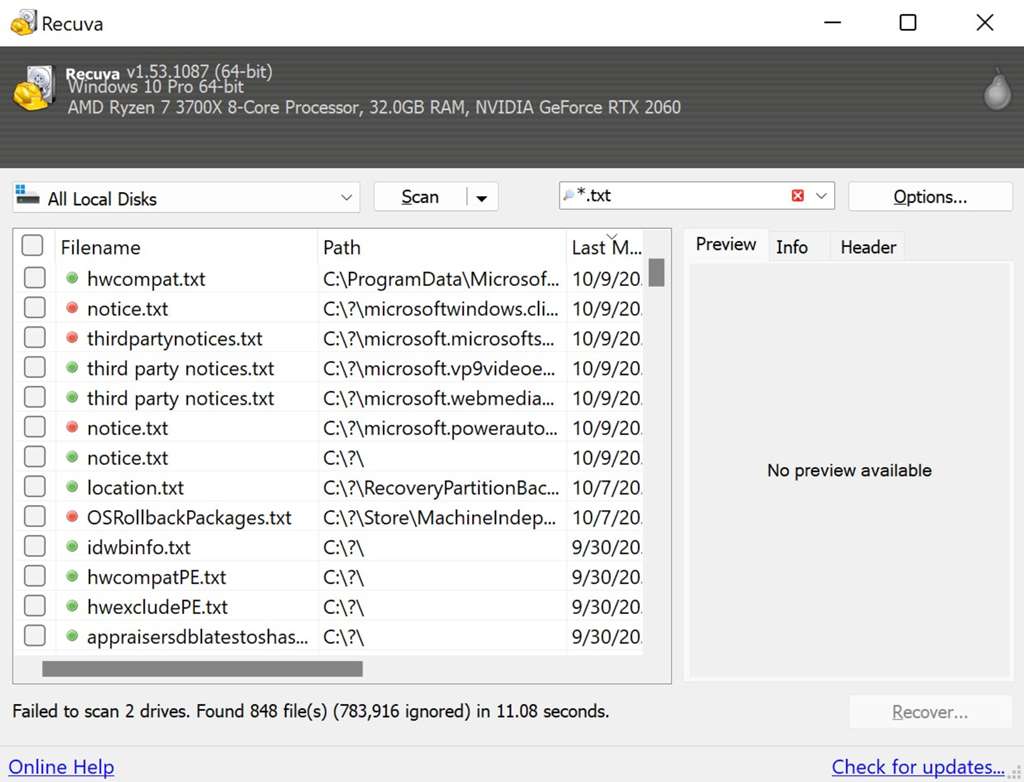Open the Online Help link
Image resolution: width=1024 pixels, height=782 pixels.
tap(61, 767)
